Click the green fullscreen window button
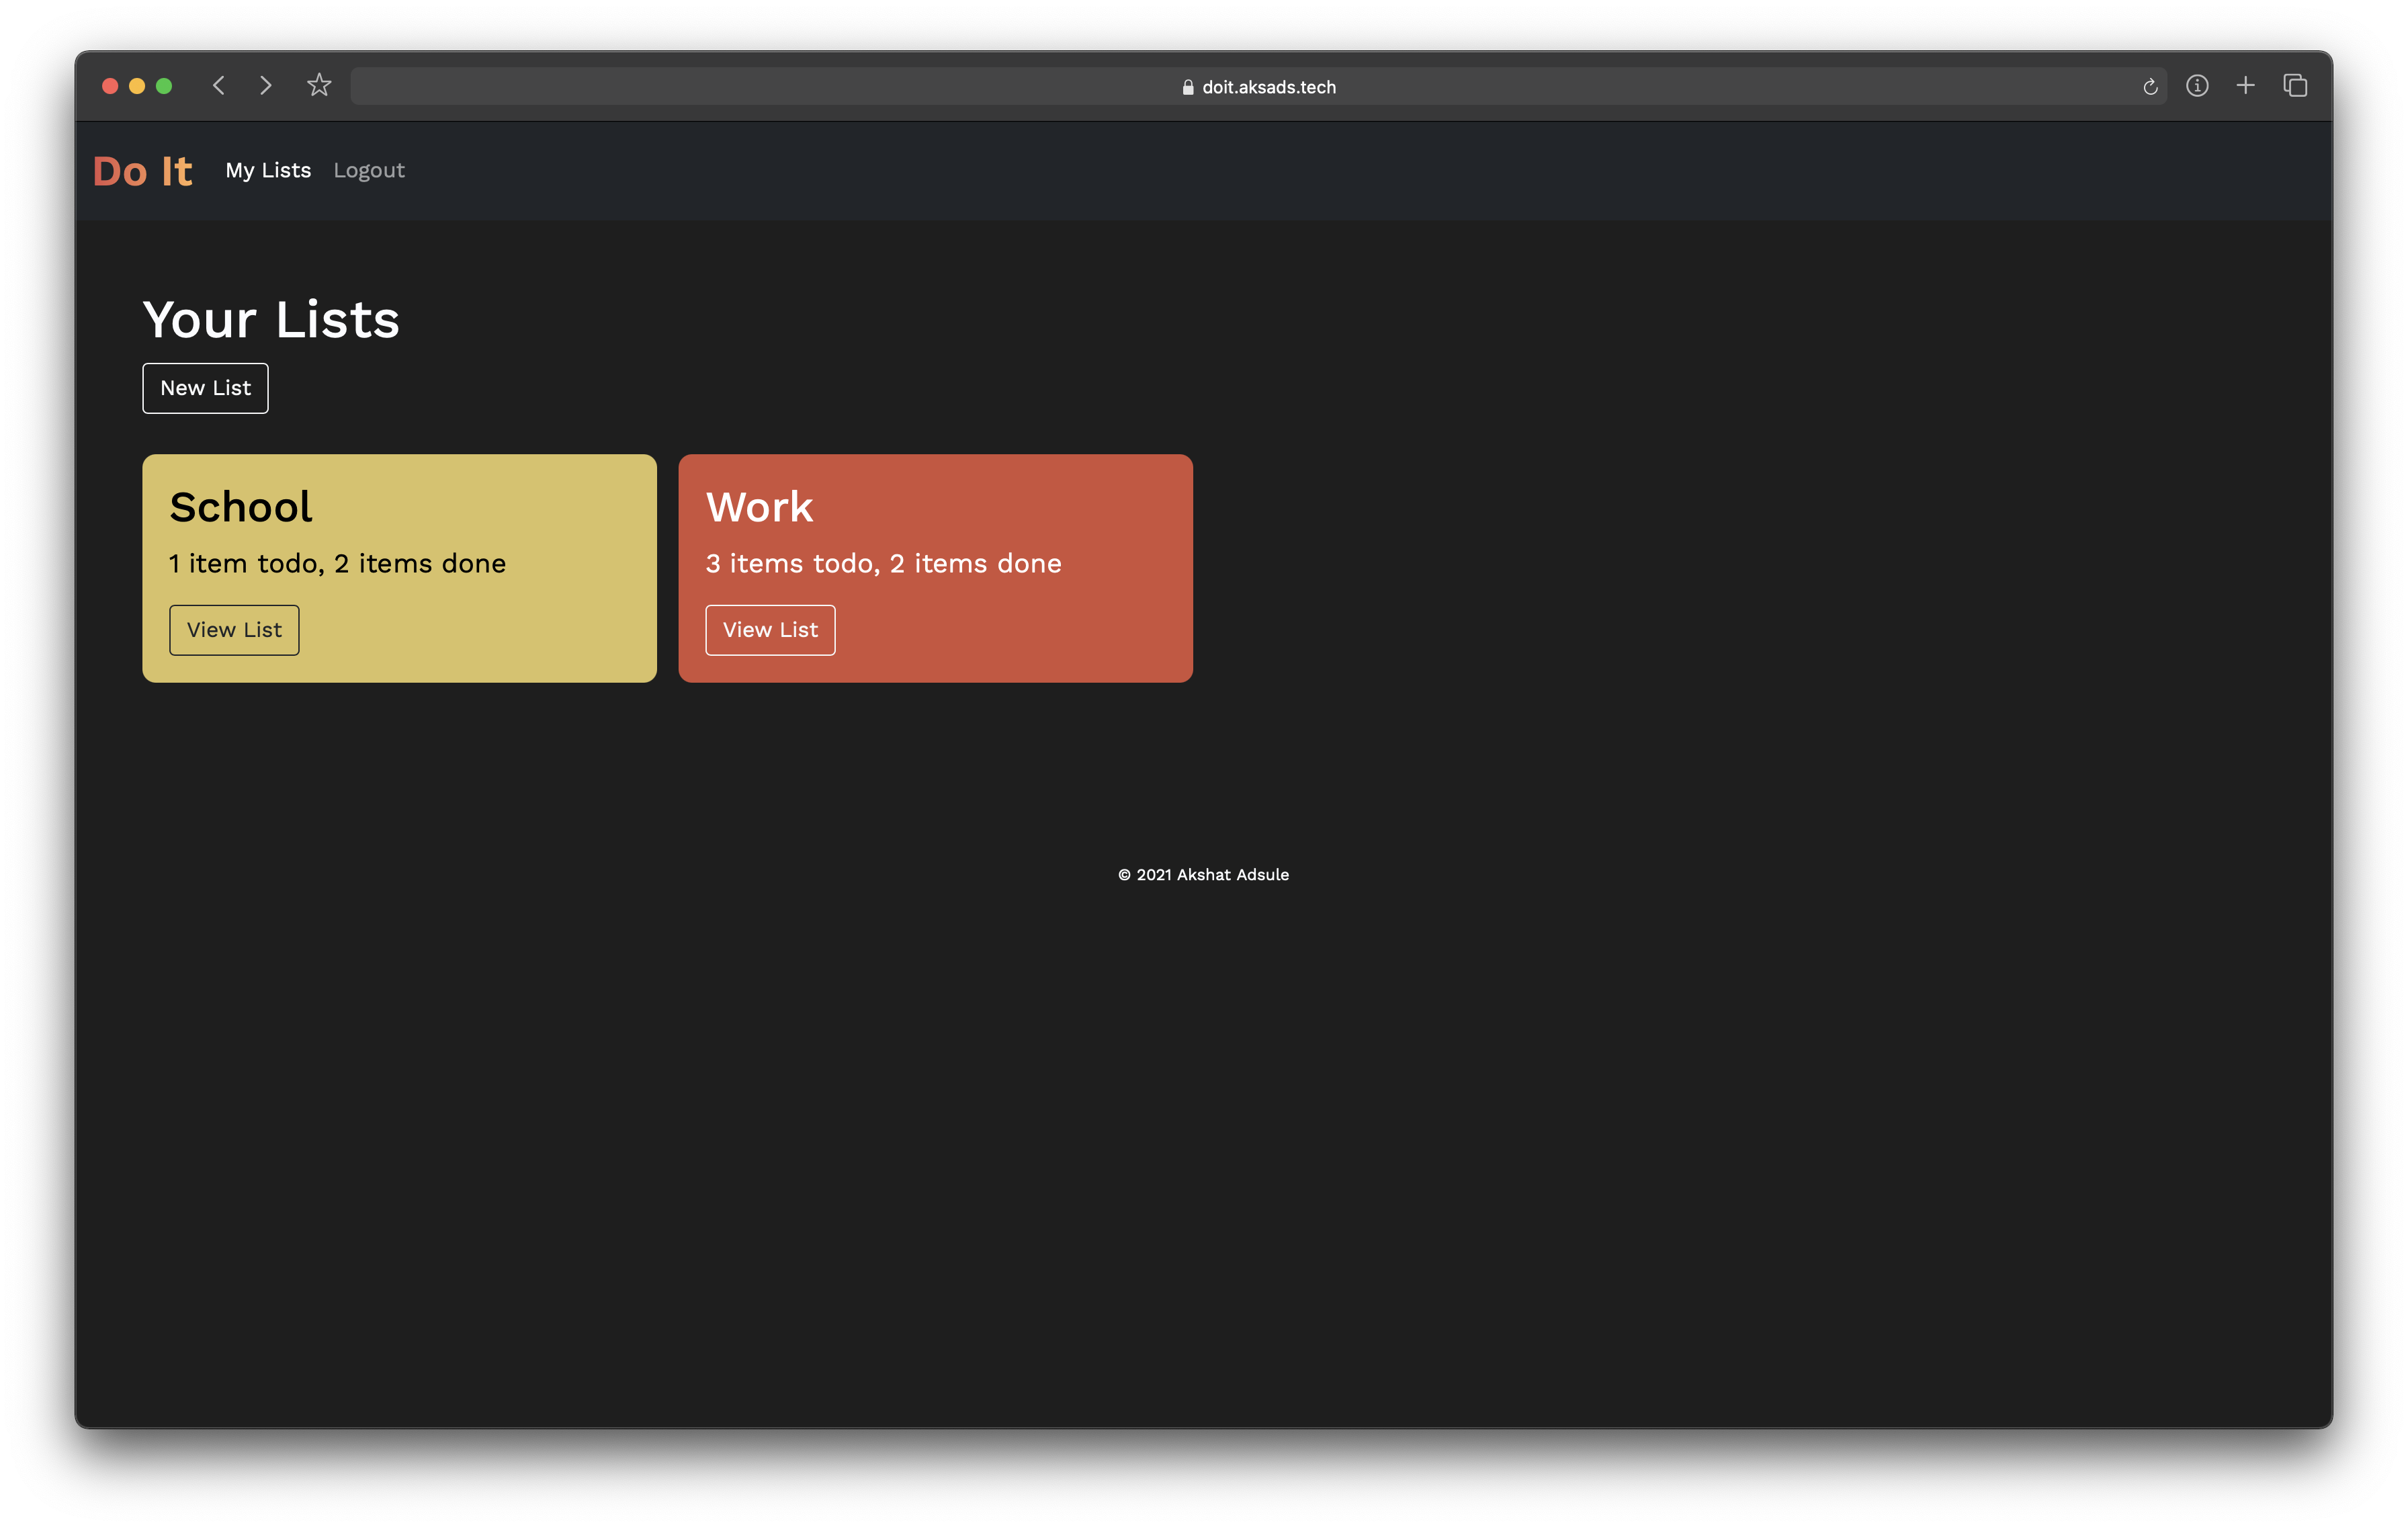Screen dimensions: 2408x1528 [164, 86]
